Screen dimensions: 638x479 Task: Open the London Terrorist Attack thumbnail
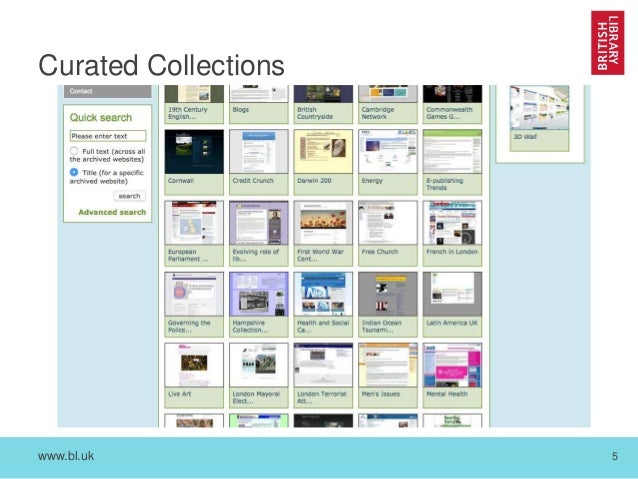pyautogui.click(x=323, y=365)
